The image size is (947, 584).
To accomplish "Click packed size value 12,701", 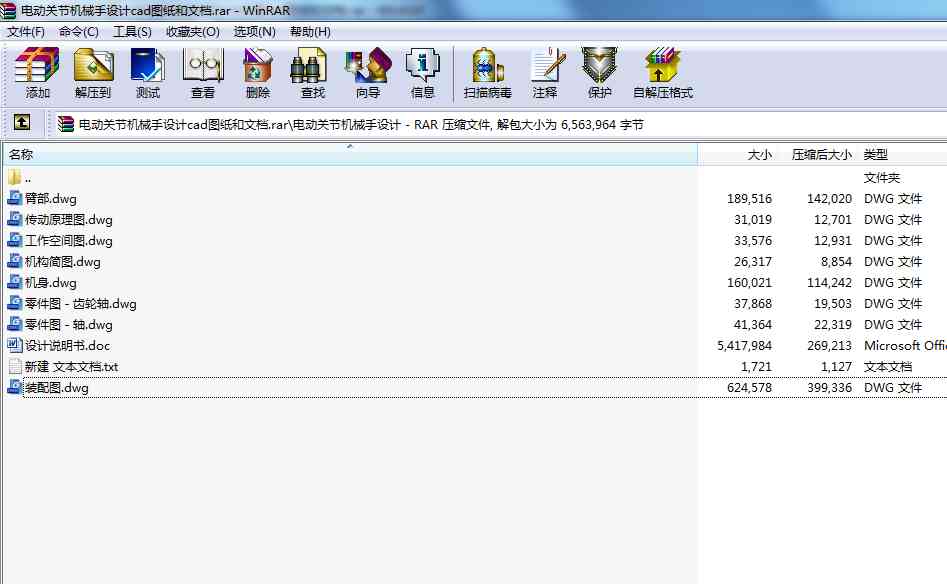I will pyautogui.click(x=832, y=220).
